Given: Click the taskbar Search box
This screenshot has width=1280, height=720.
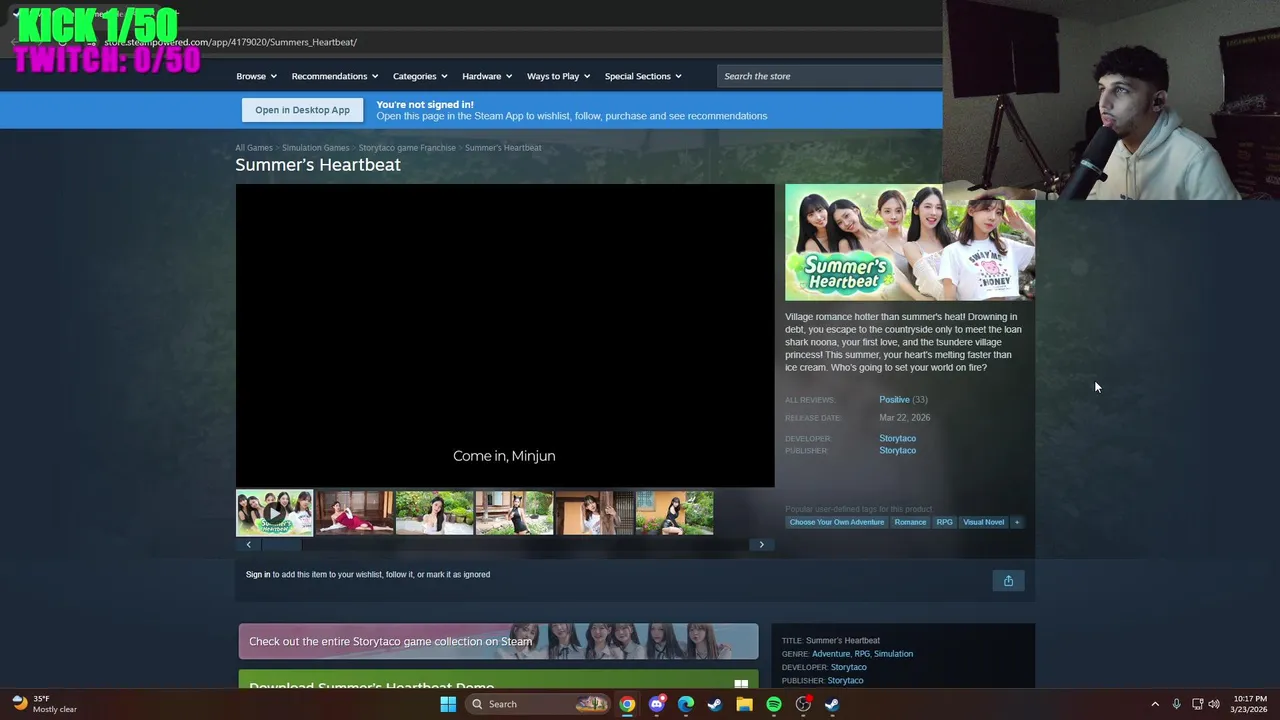Looking at the screenshot, I should point(538,704).
